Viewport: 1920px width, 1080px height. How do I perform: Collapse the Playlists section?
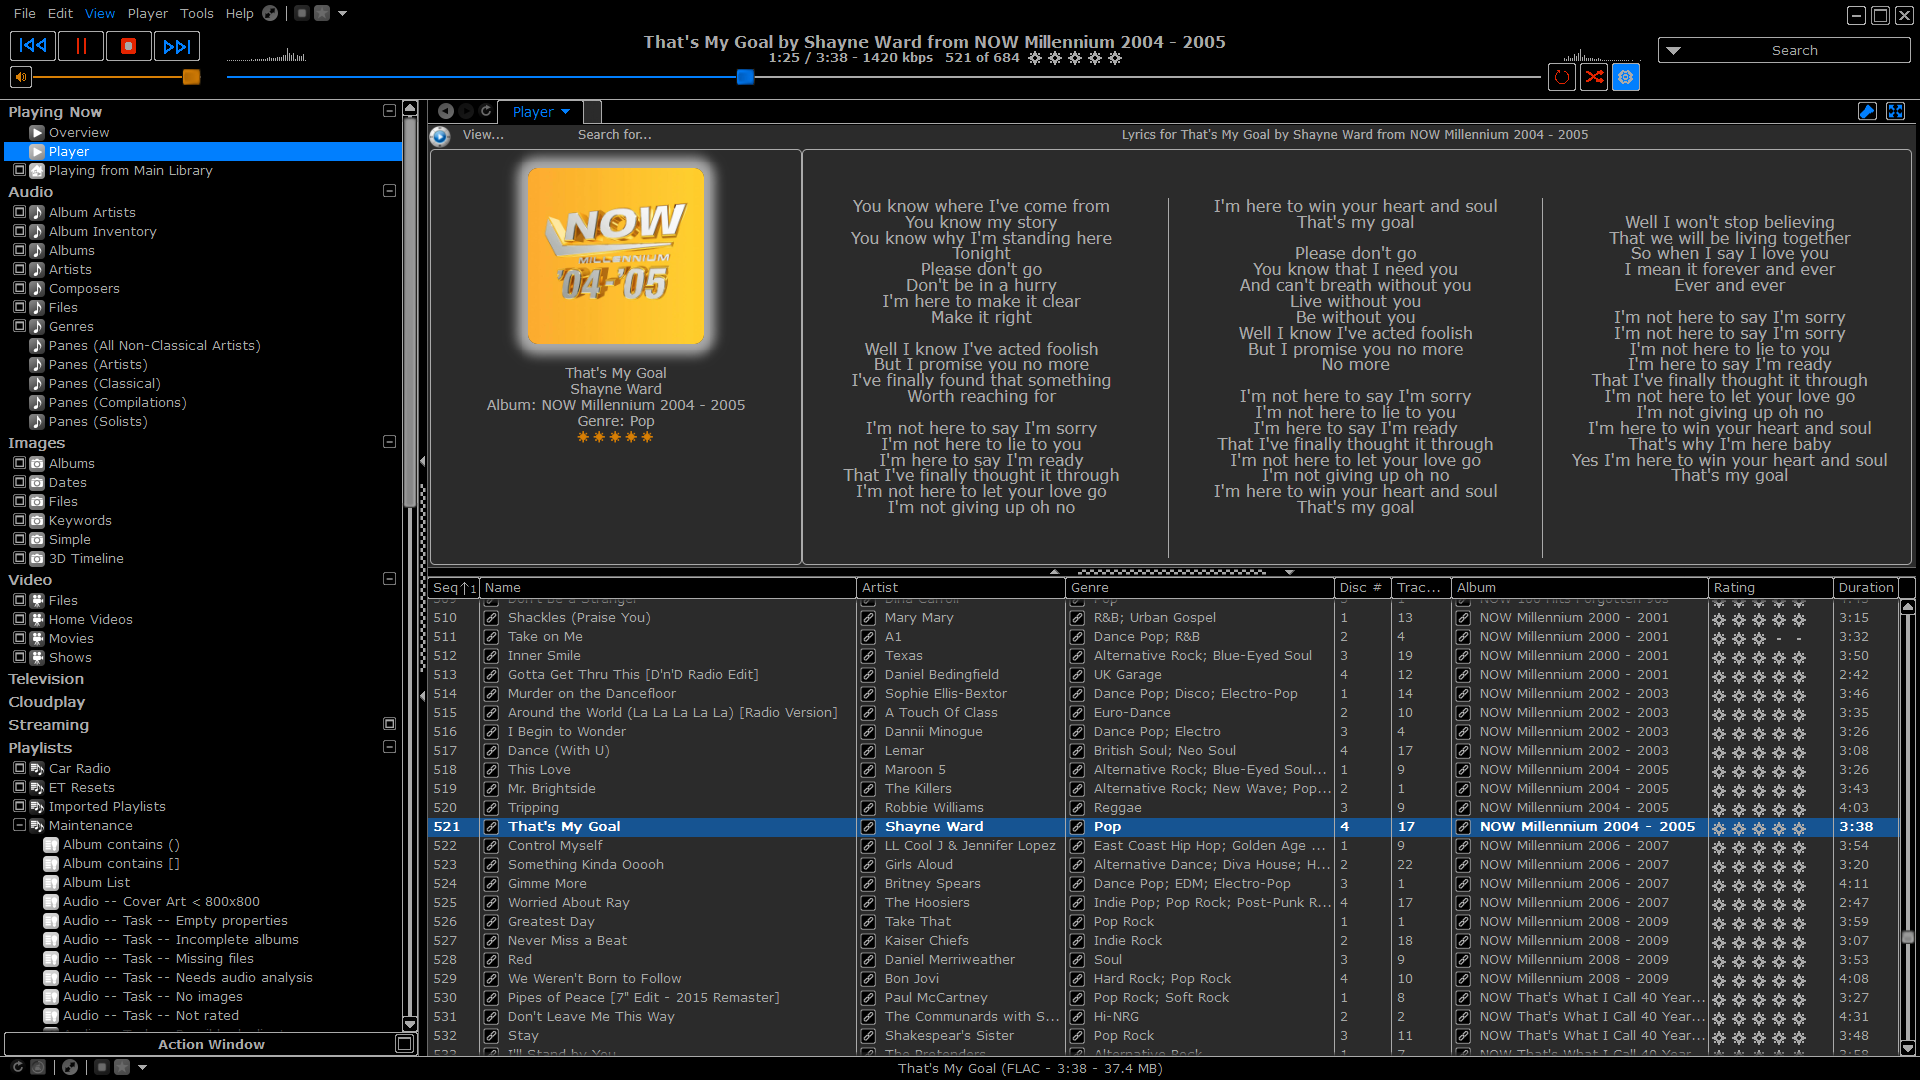click(389, 747)
